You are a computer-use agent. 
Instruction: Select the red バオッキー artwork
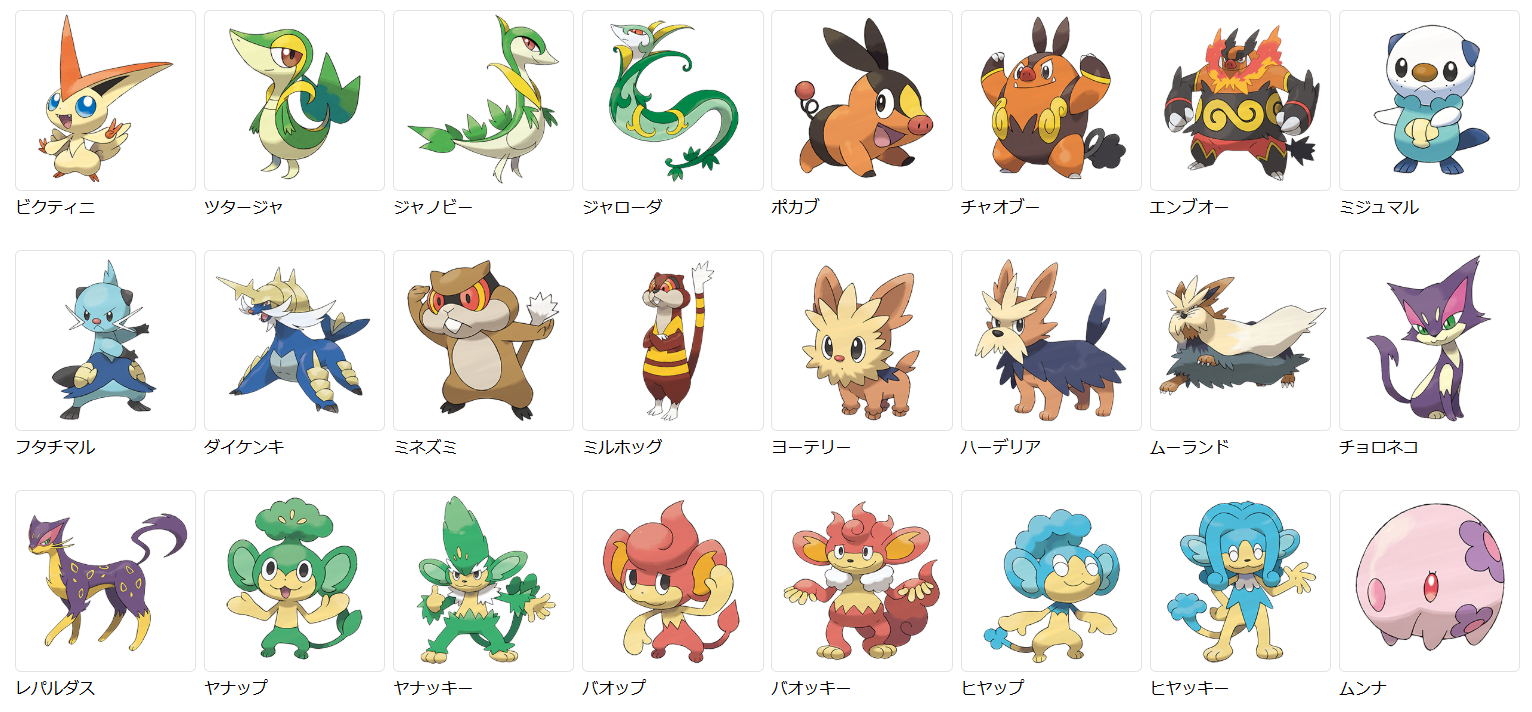861,581
